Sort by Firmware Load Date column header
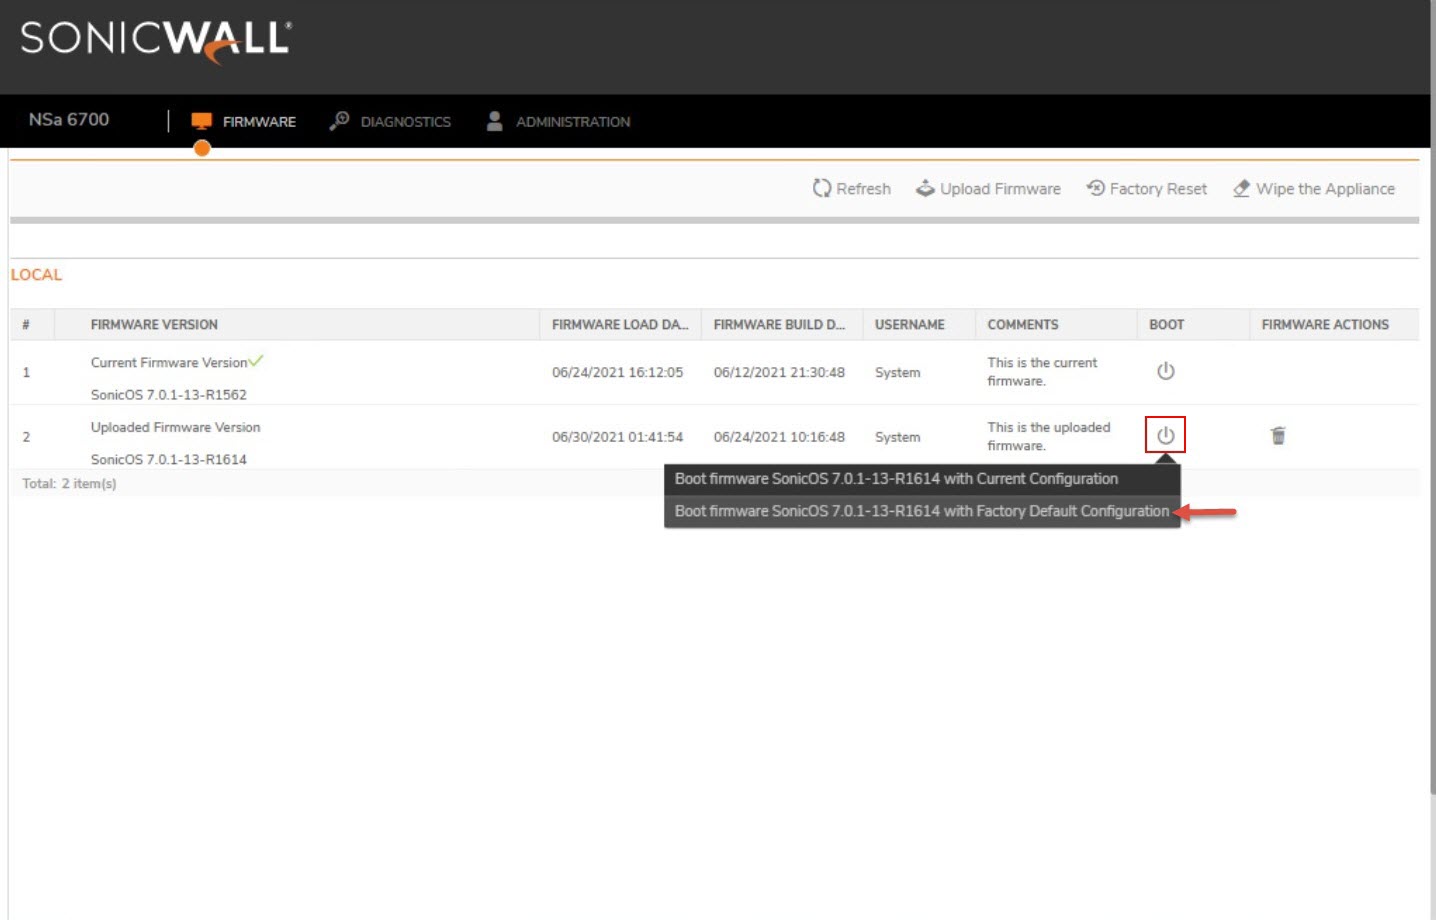Image resolution: width=1436 pixels, height=920 pixels. click(619, 325)
